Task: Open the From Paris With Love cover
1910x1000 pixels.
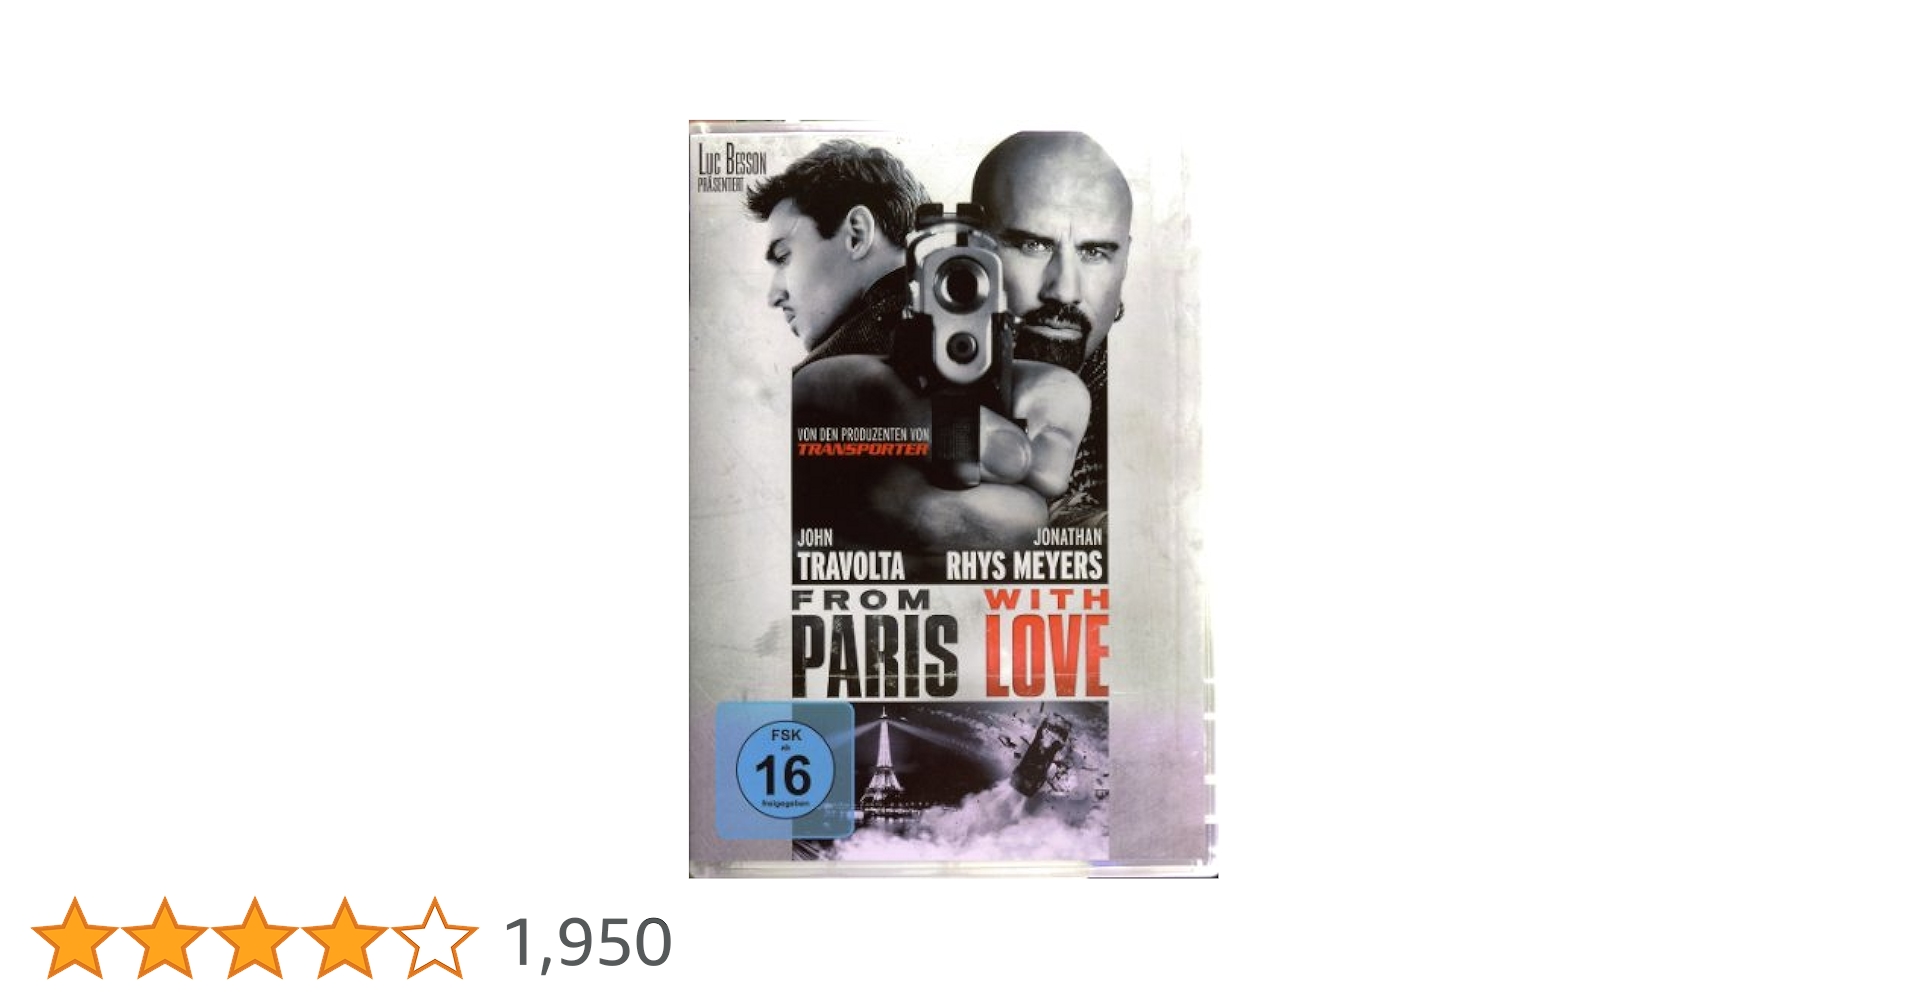Action: [953, 499]
